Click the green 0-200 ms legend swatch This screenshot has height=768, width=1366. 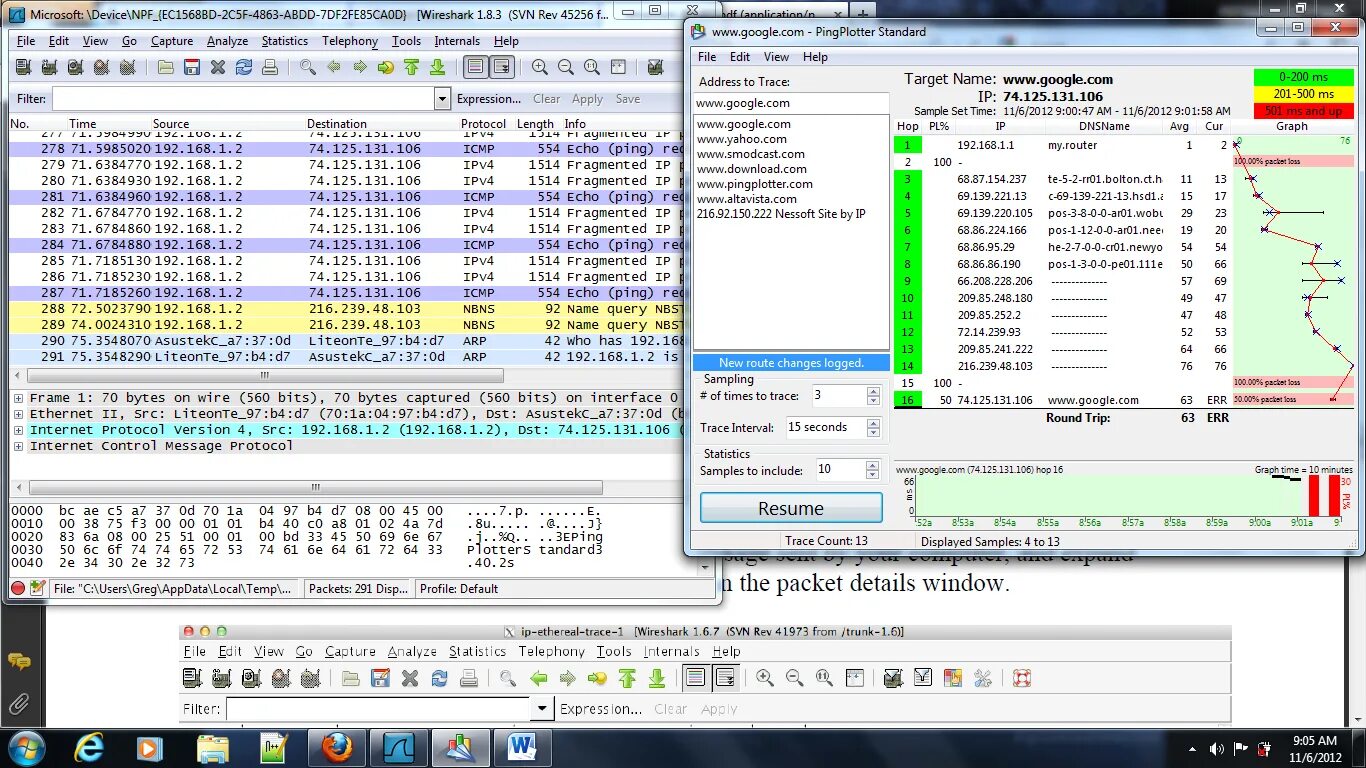click(1303, 77)
